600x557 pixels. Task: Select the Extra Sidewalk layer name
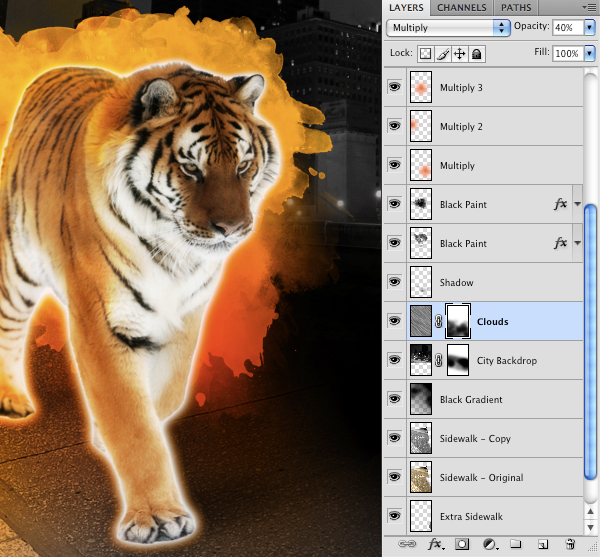coord(471,517)
